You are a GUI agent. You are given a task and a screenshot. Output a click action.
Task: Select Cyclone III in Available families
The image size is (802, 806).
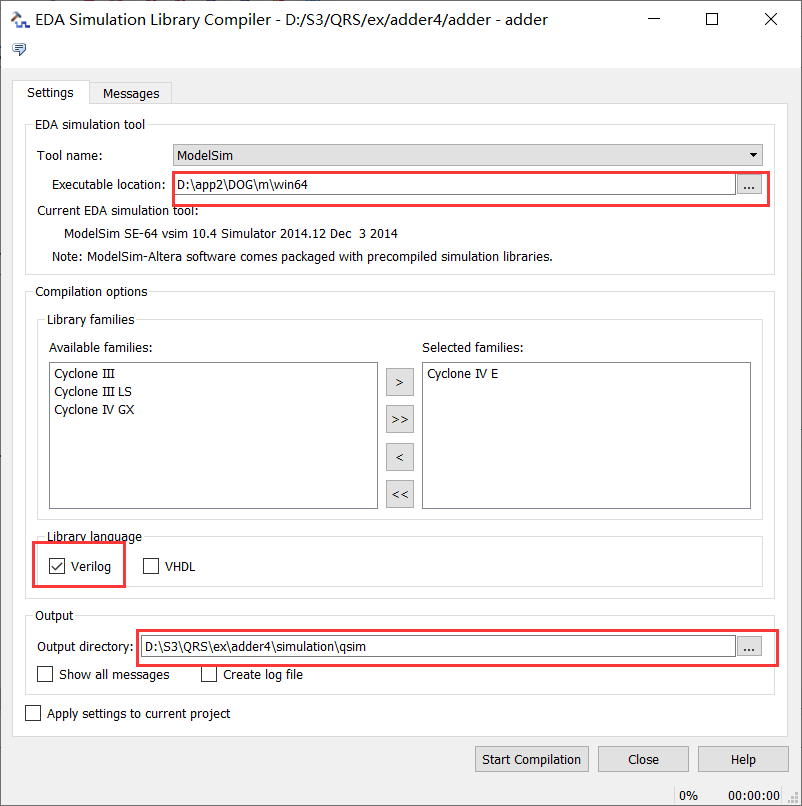coord(84,374)
